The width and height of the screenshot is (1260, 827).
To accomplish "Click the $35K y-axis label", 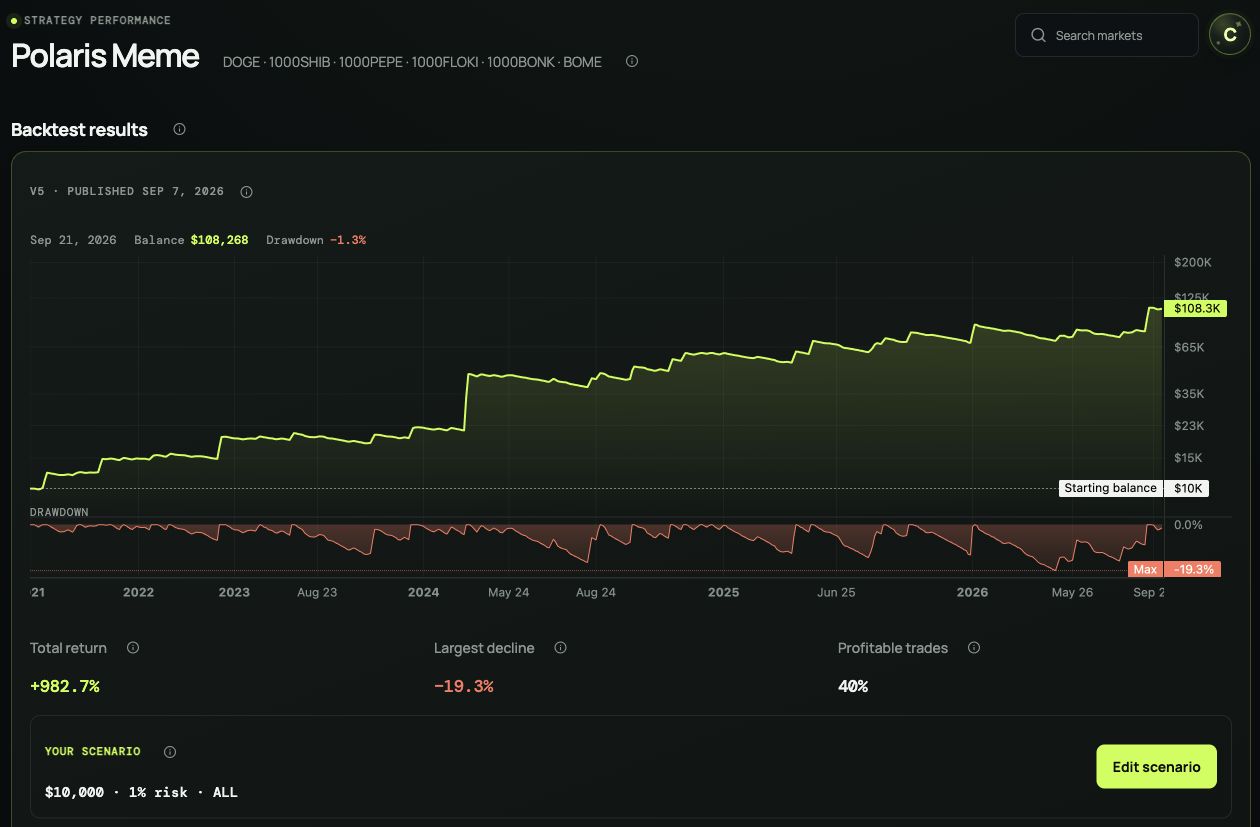I will click(1190, 394).
